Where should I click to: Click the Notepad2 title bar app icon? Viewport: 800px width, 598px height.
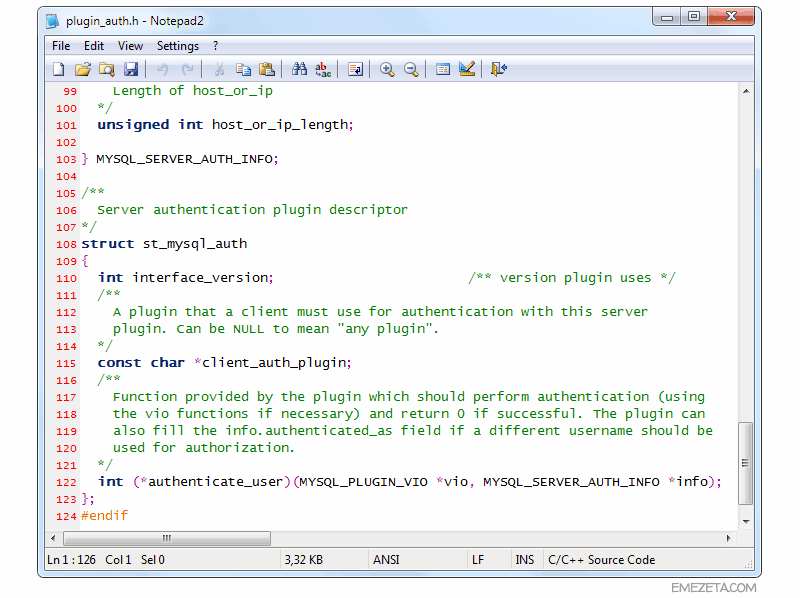(53, 21)
